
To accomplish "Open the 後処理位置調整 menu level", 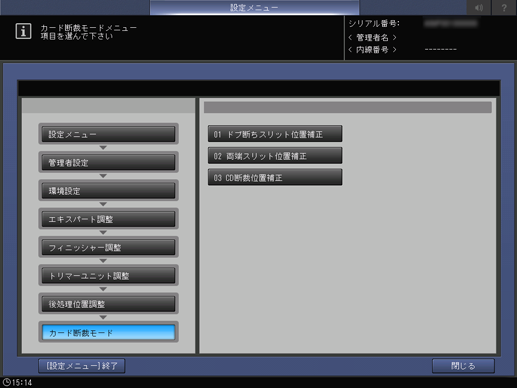I will click(108, 304).
